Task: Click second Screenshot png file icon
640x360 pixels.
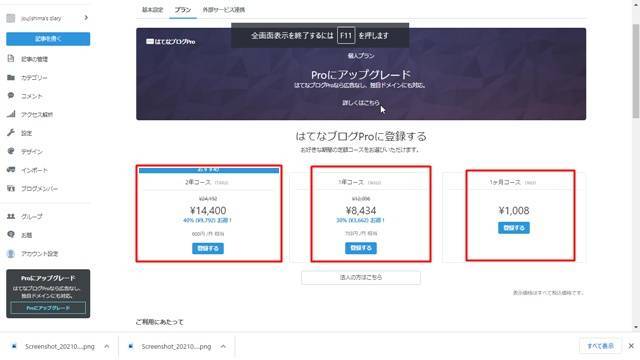Action: (x=131, y=346)
